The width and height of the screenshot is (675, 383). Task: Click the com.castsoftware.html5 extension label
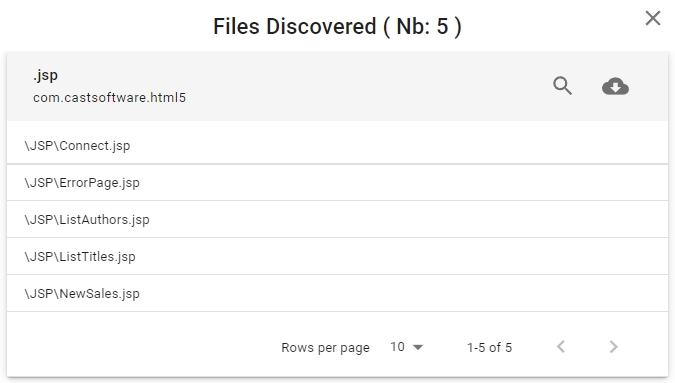tap(109, 98)
